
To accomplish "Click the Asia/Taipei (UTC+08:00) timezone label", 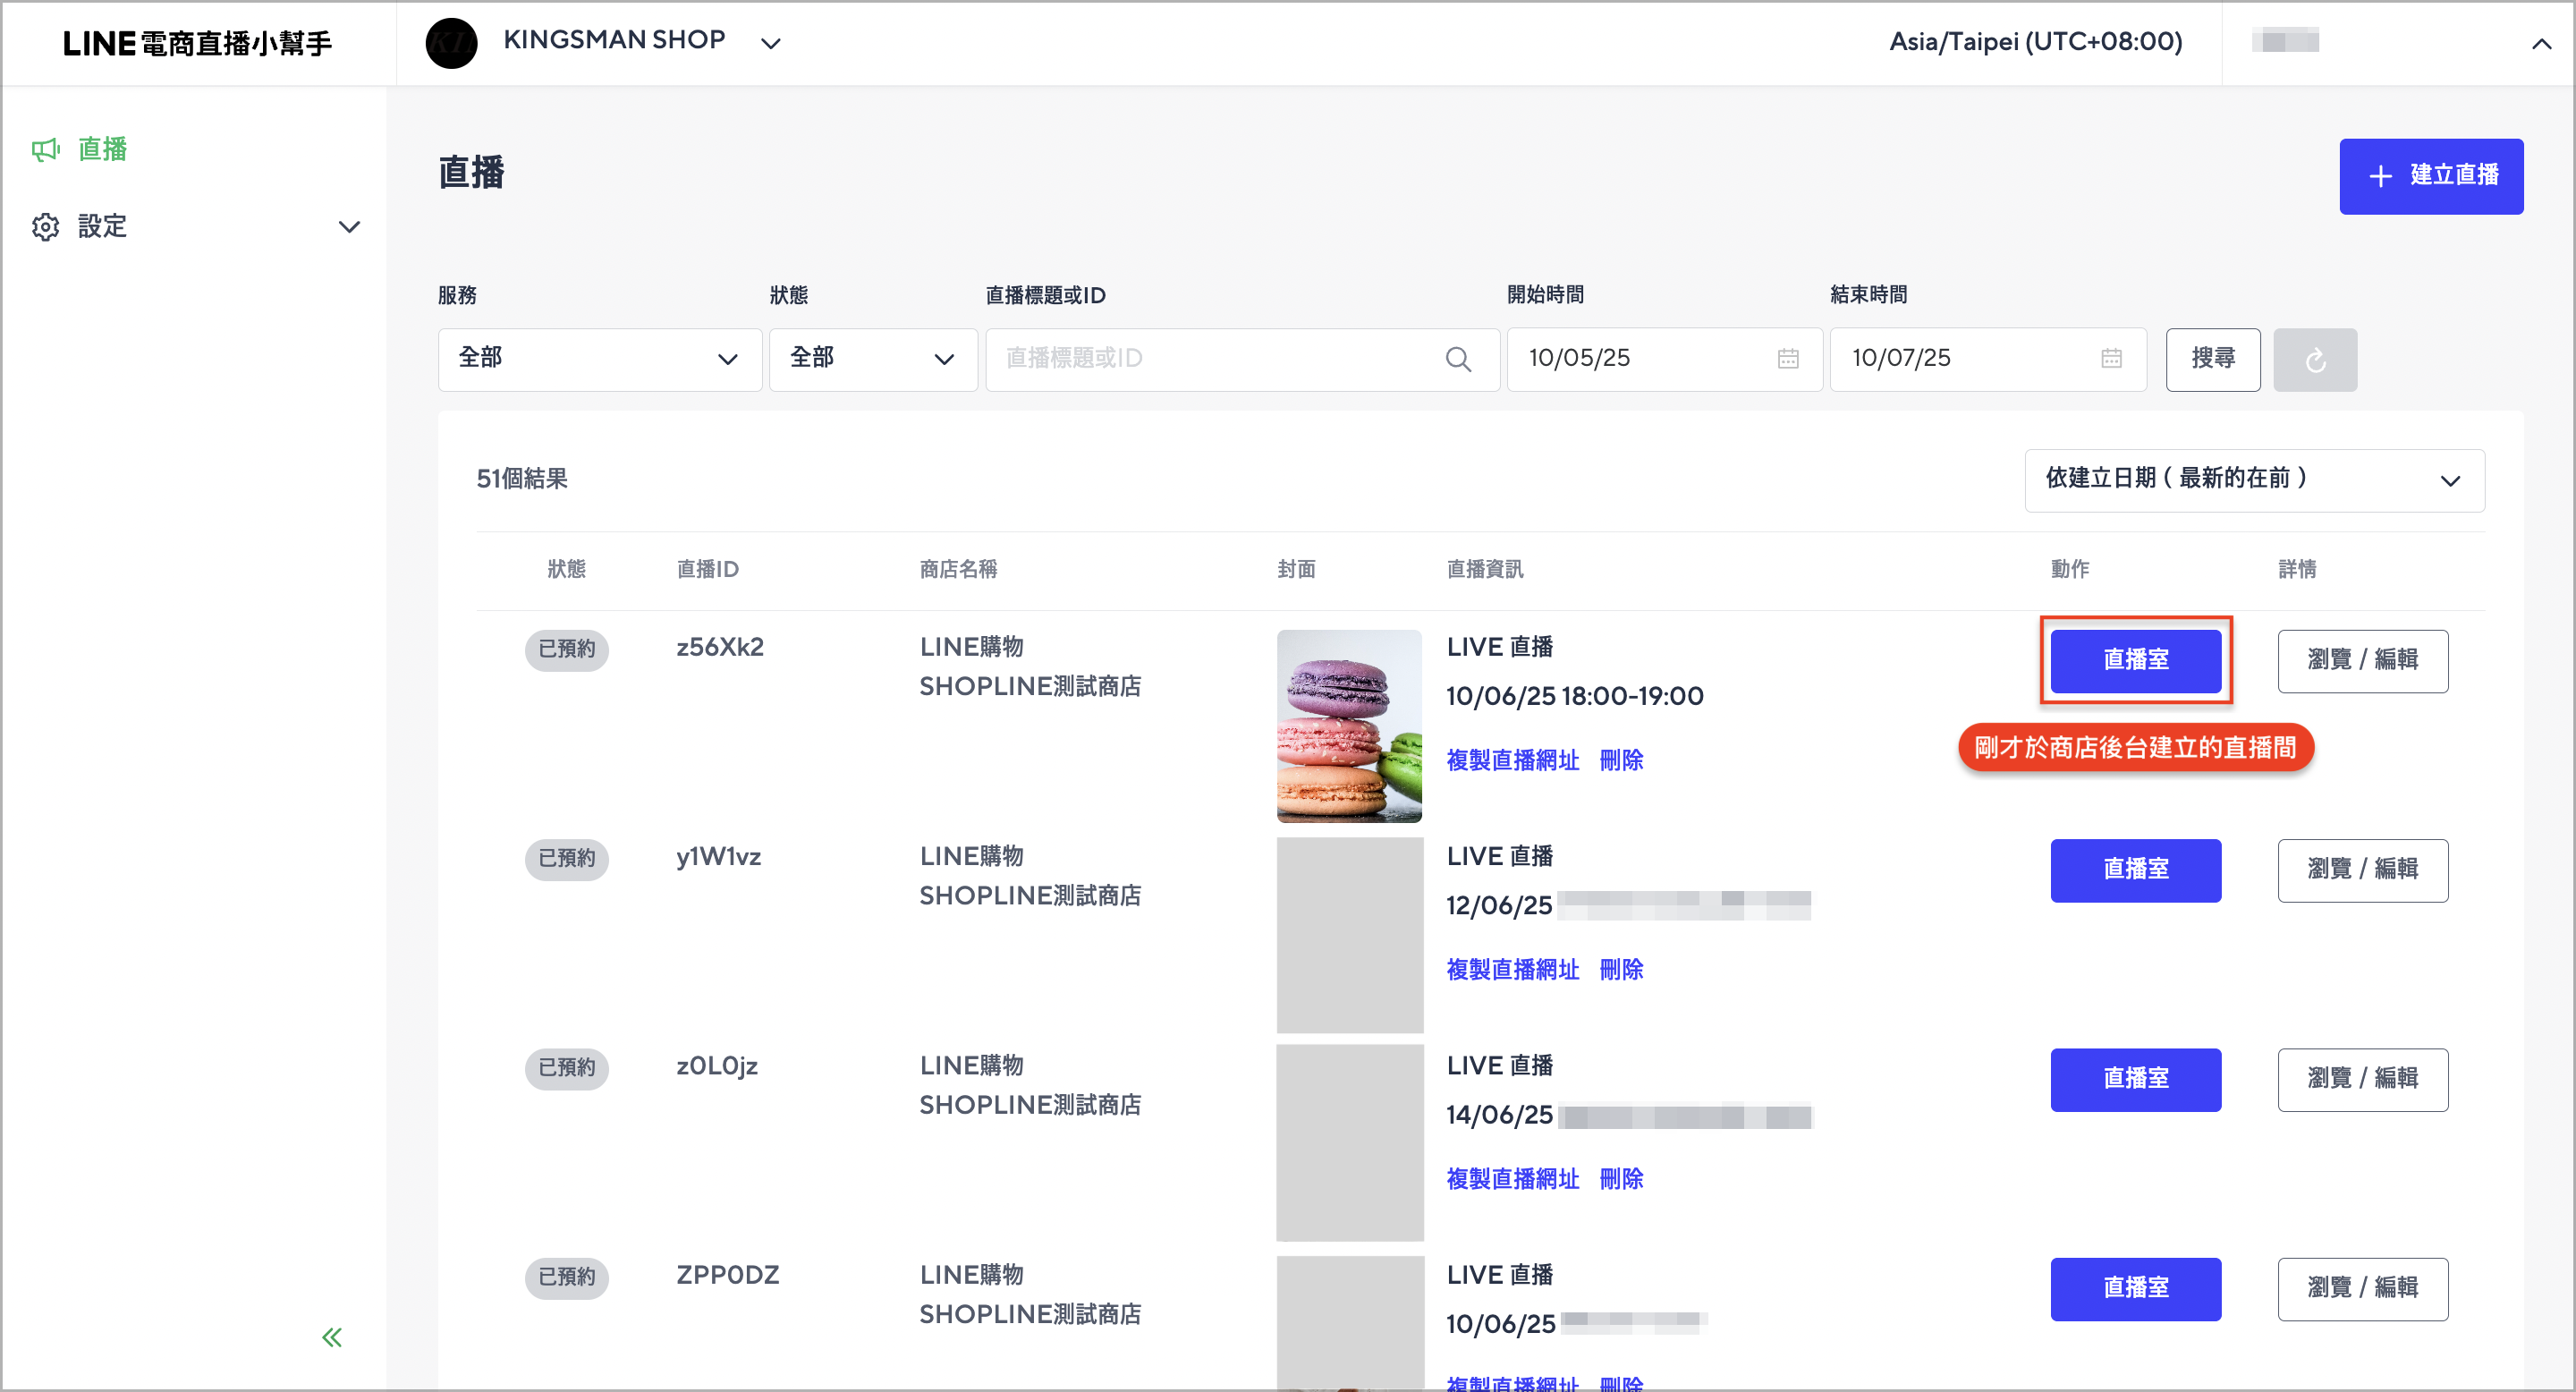I will click(x=2035, y=42).
